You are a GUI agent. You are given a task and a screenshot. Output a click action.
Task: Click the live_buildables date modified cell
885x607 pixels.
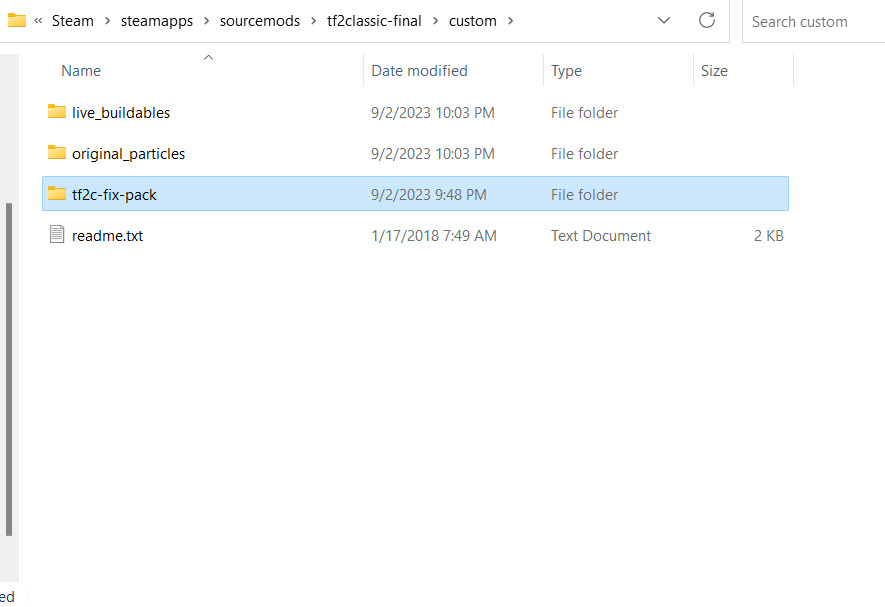[432, 113]
